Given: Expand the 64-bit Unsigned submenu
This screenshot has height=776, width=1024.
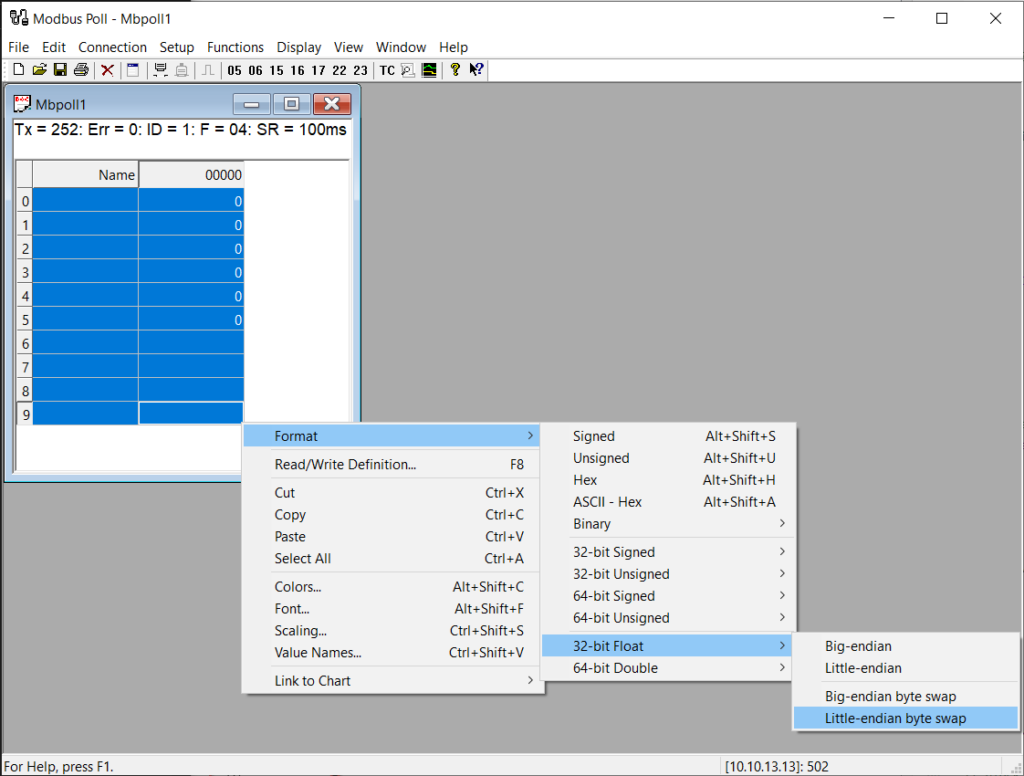Looking at the screenshot, I should tap(666, 618).
